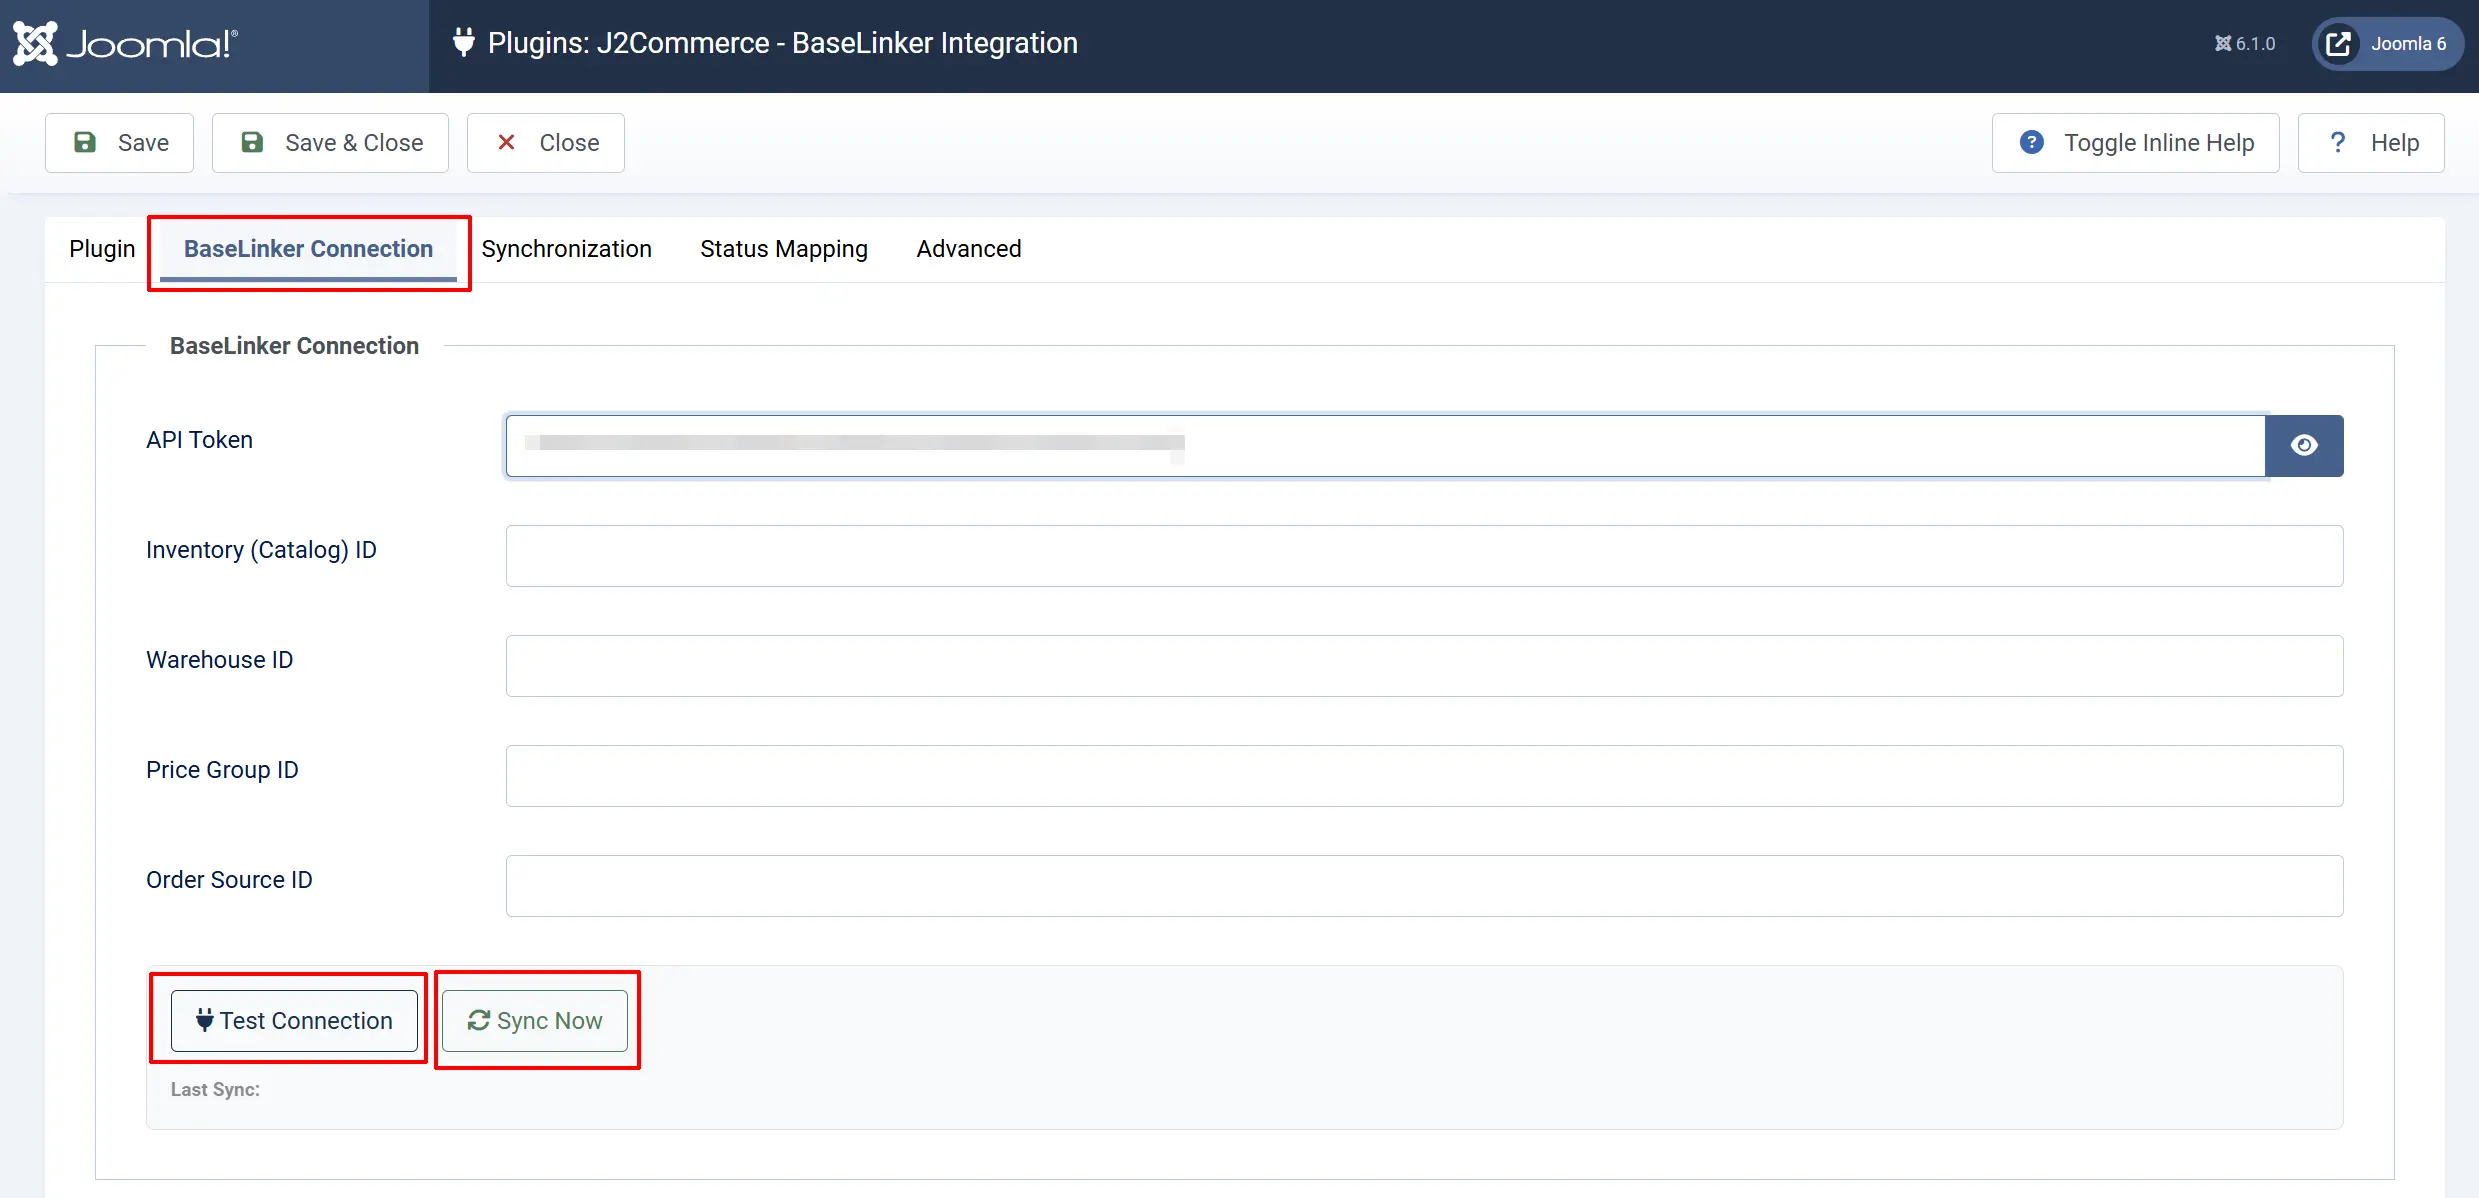Click the Order Source ID label

229,880
